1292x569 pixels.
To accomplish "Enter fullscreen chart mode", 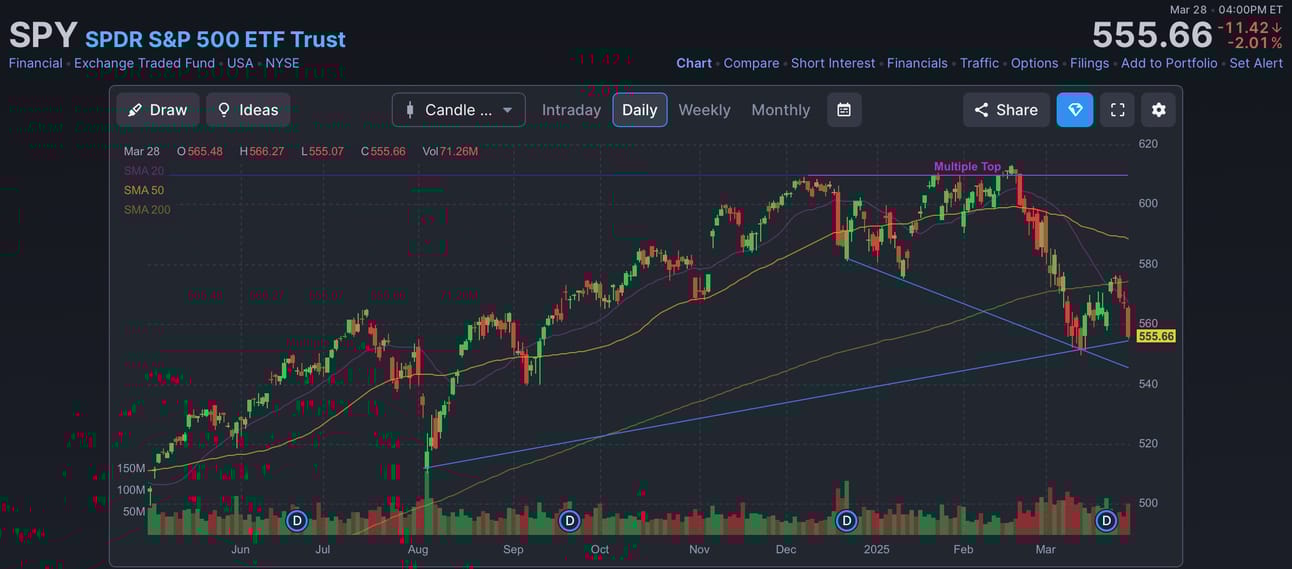I will pyautogui.click(x=1118, y=110).
